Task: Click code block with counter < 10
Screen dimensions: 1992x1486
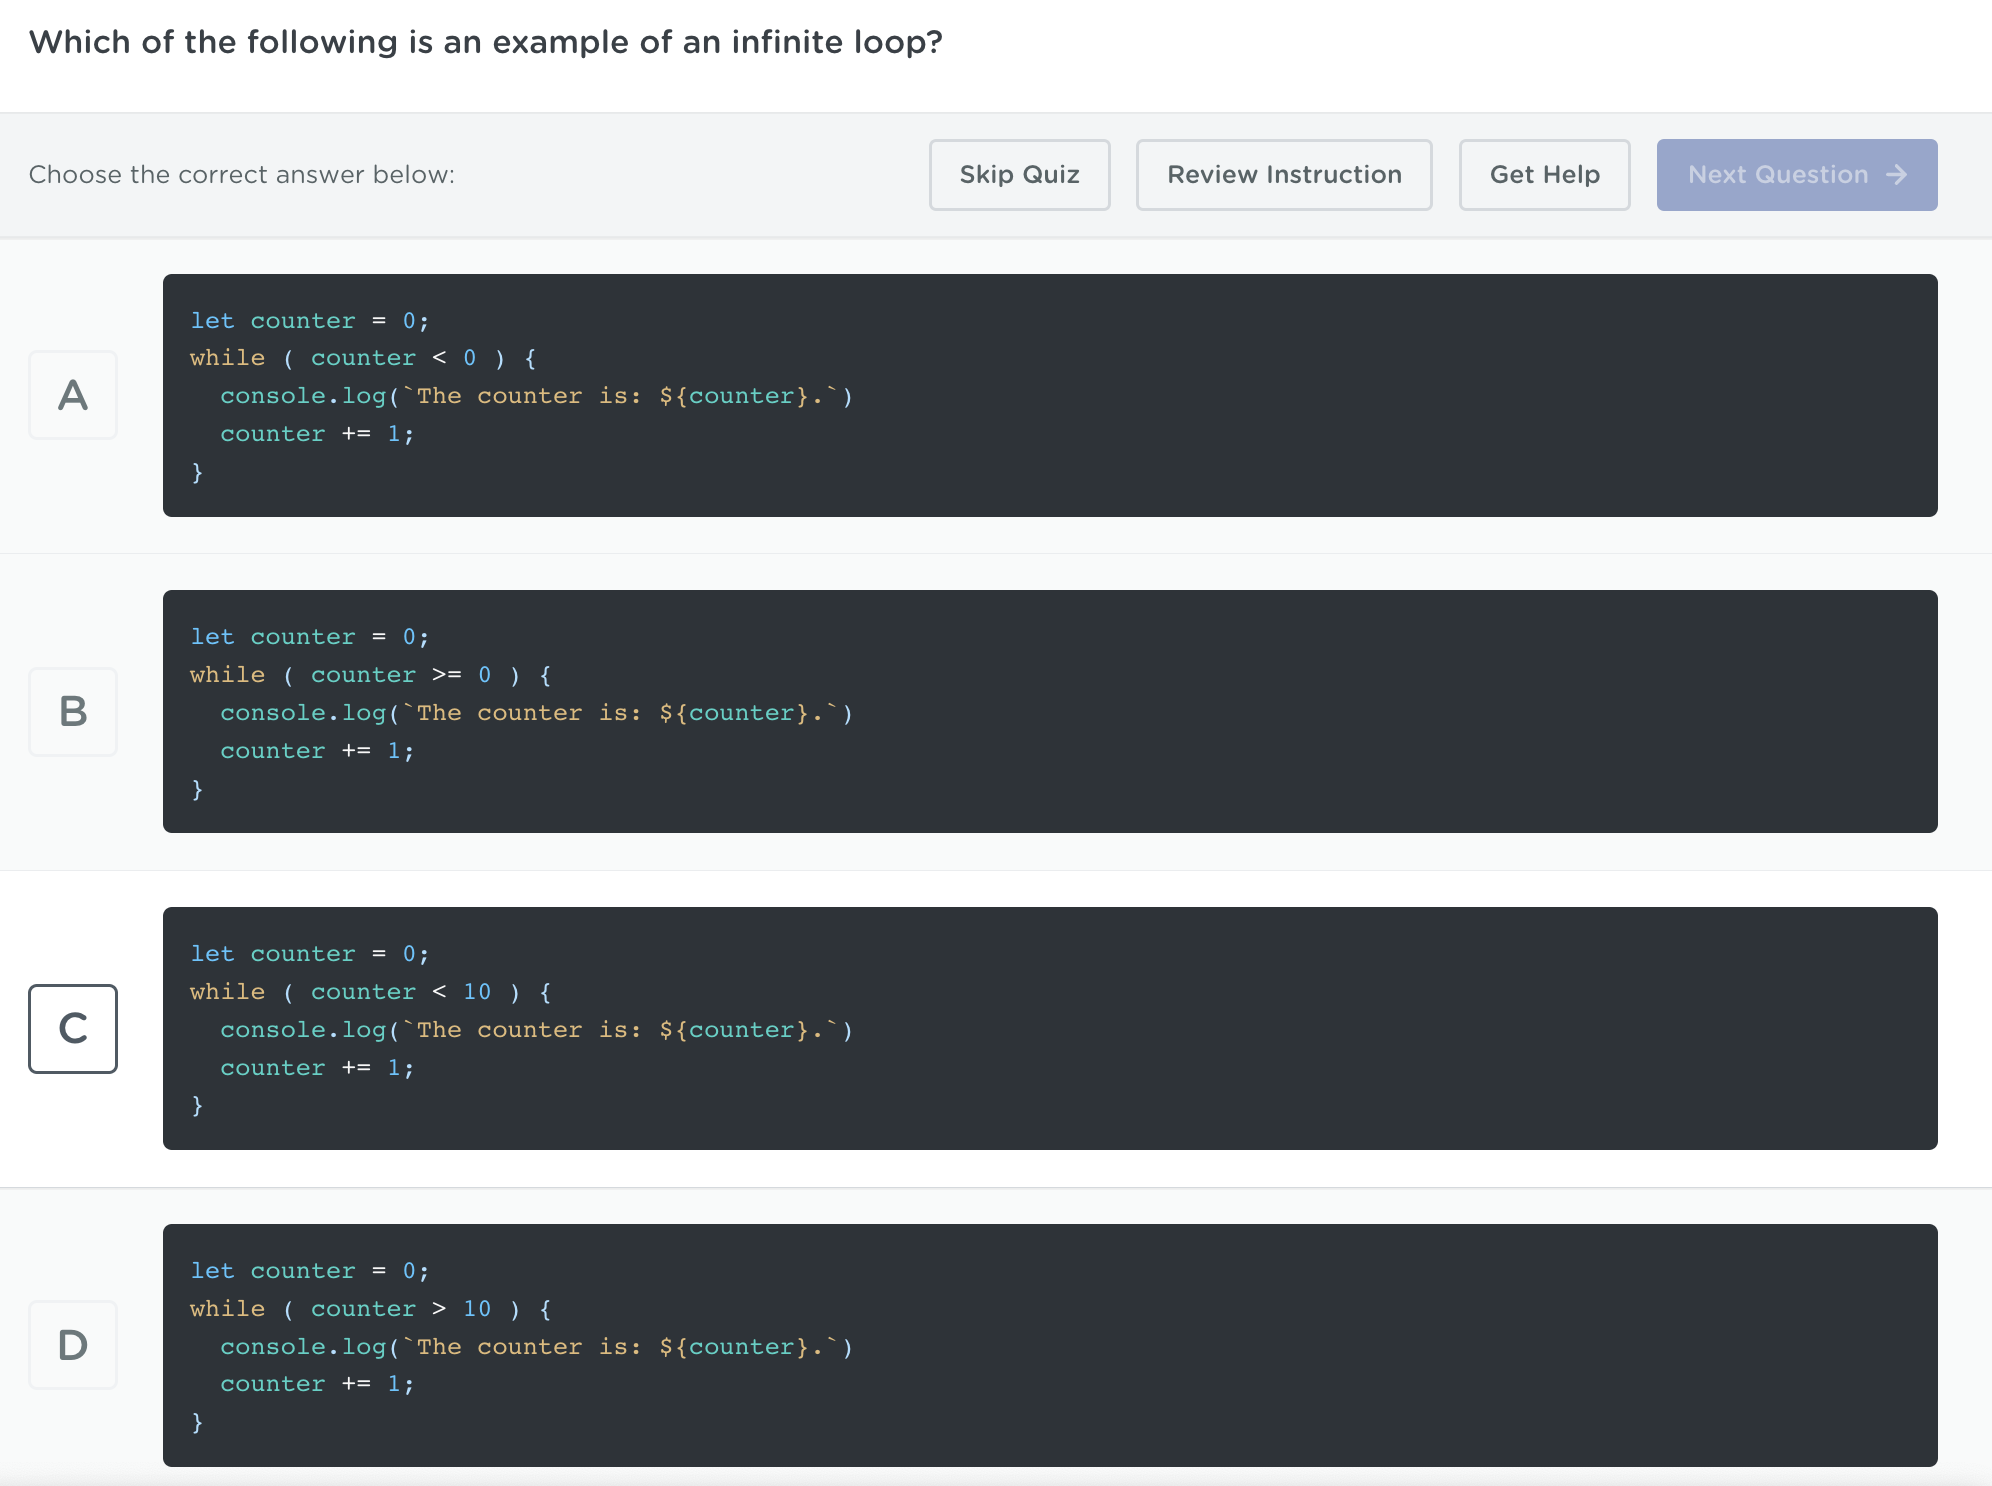Action: pyautogui.click(x=1050, y=1028)
